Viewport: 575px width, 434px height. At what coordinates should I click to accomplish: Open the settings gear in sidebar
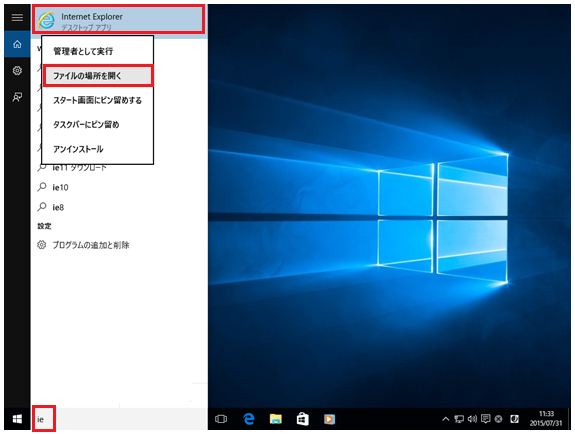[x=17, y=70]
